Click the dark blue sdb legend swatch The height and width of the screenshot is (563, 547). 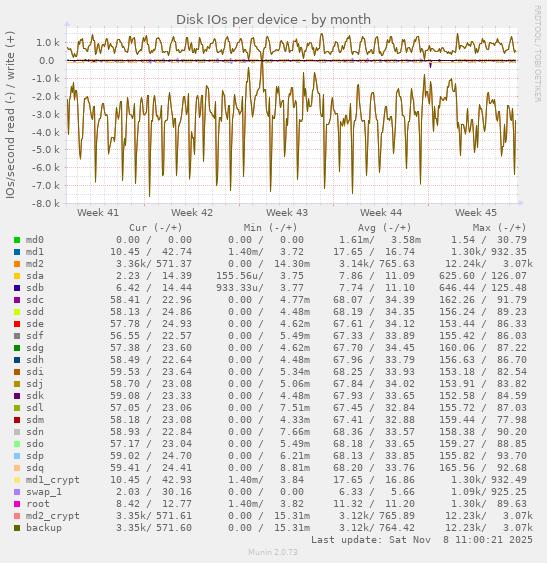pyautogui.click(x=17, y=288)
